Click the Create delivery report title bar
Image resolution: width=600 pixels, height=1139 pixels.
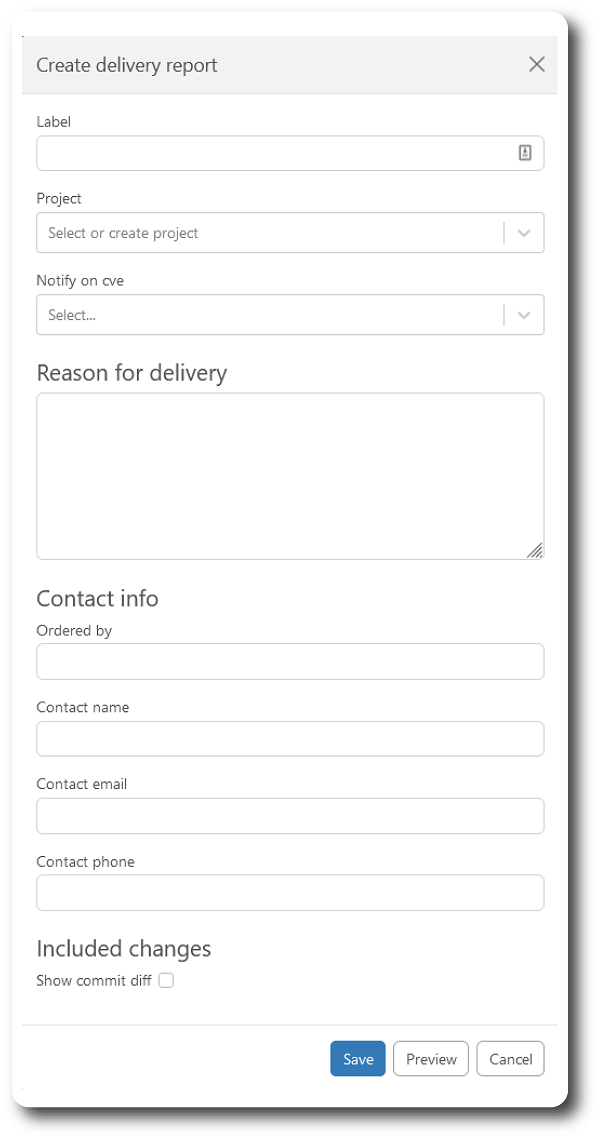[290, 65]
